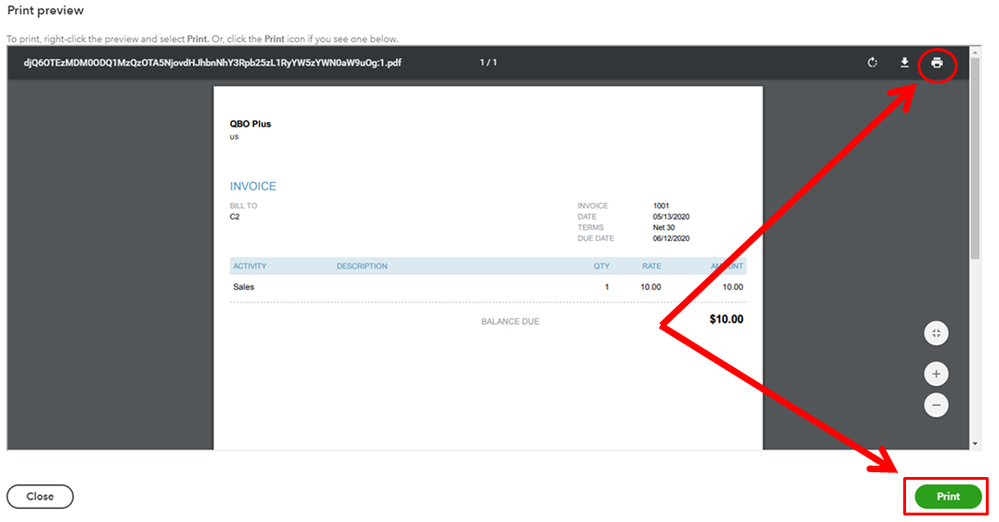
Task: Click the ACTIVITY column header
Action: [x=250, y=266]
